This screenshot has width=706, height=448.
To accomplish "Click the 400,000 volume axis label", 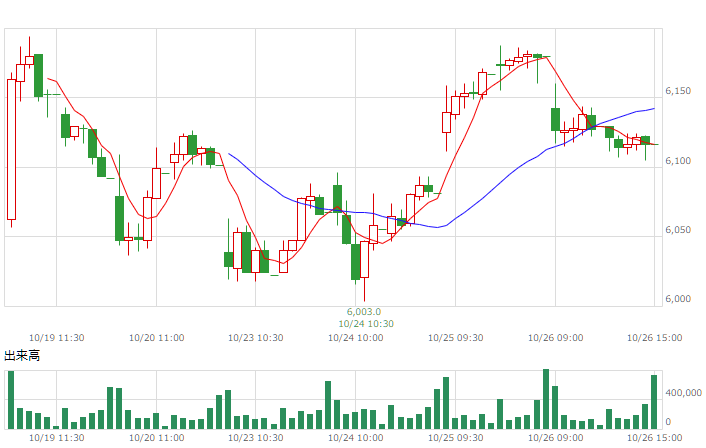I will point(683,393).
